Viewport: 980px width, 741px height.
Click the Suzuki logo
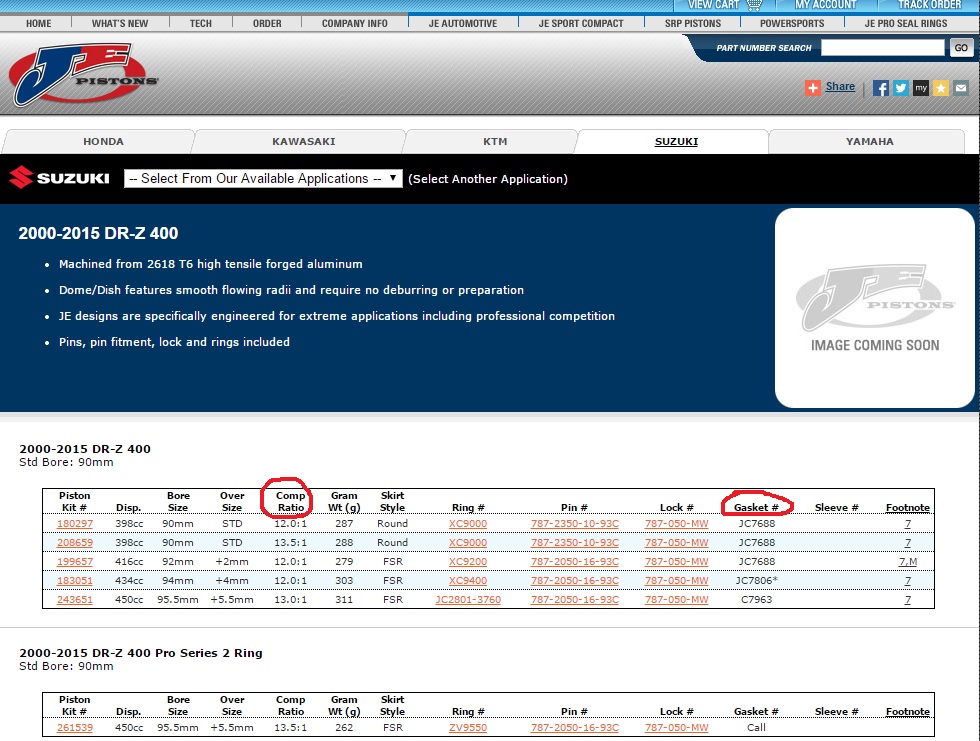coord(59,178)
